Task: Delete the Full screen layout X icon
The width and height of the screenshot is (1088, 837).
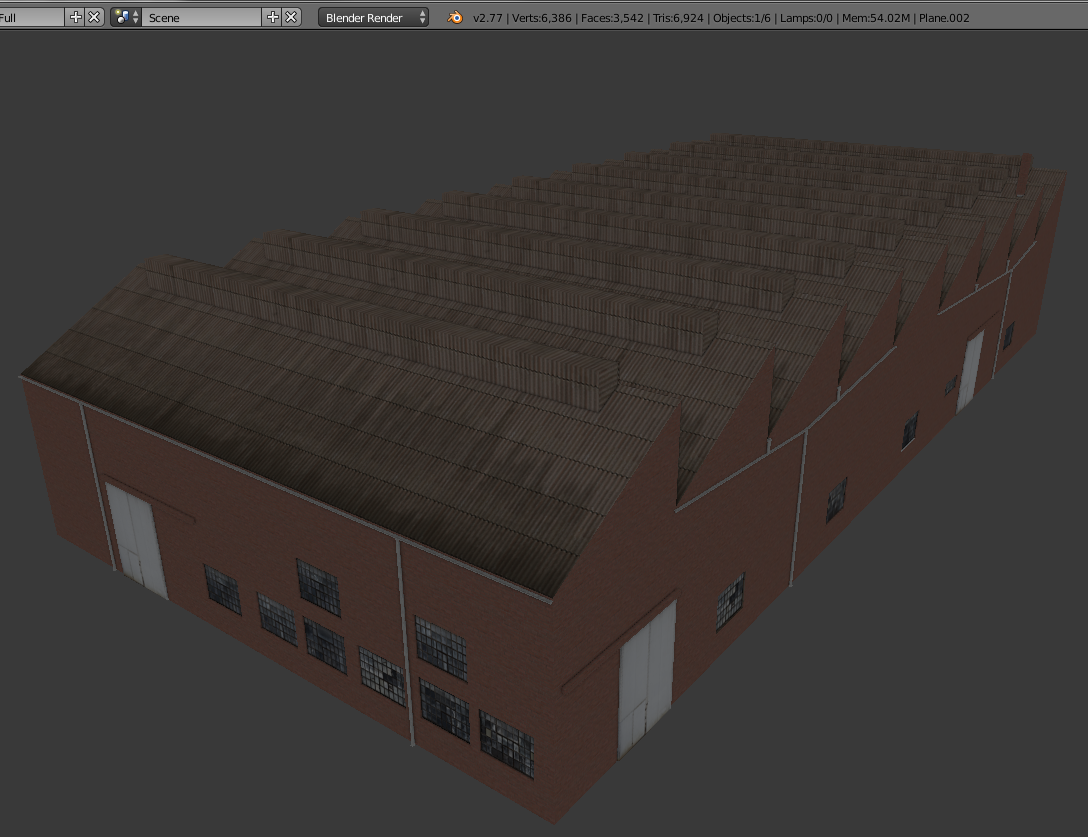Action: click(94, 17)
